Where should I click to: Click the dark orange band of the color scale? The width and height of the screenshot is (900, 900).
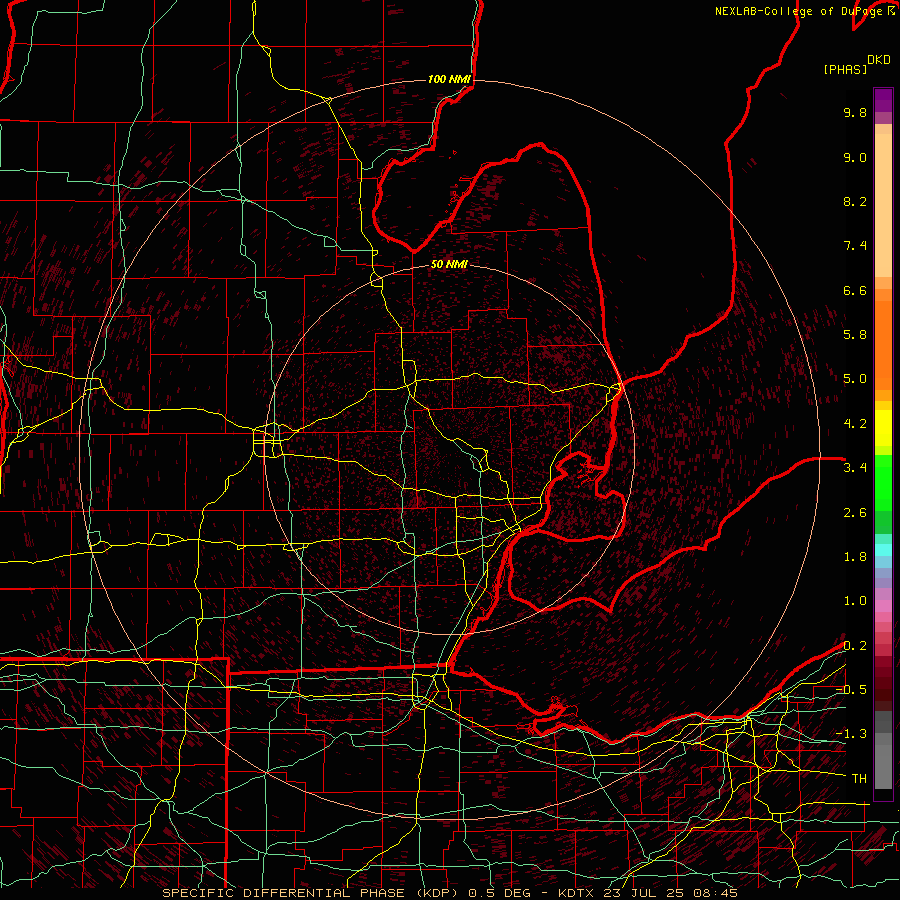[x=883, y=345]
